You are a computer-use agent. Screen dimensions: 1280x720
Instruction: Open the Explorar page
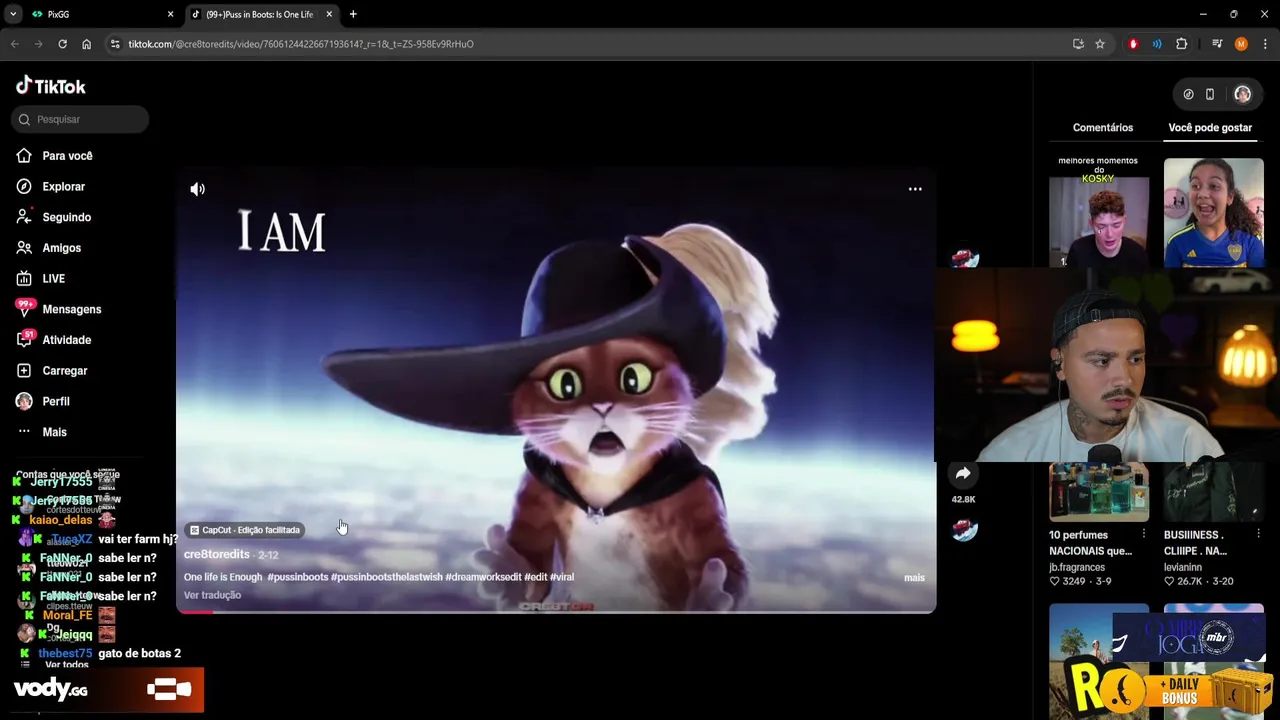[63, 187]
